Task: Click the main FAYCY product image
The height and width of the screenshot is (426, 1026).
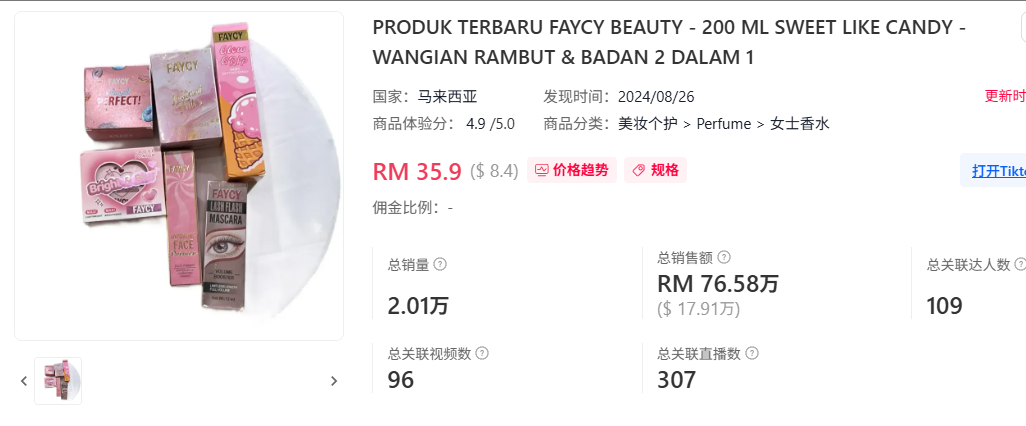Action: pyautogui.click(x=179, y=175)
